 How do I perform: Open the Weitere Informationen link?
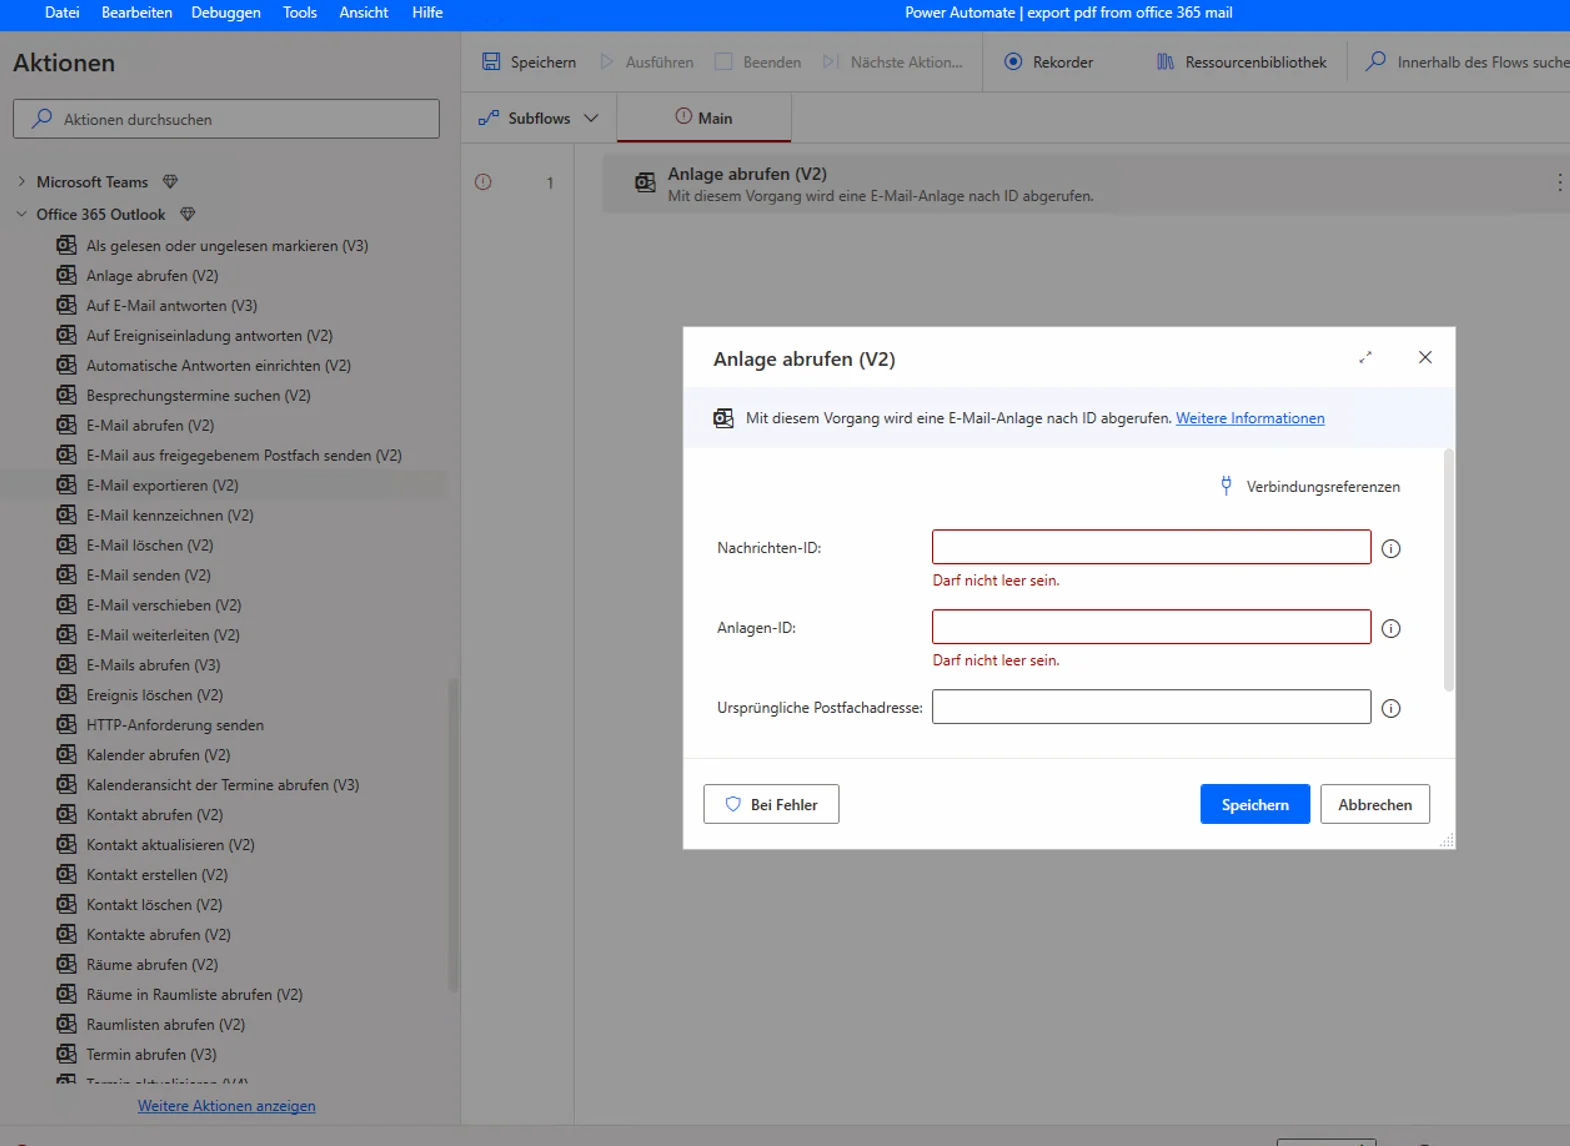1250,418
